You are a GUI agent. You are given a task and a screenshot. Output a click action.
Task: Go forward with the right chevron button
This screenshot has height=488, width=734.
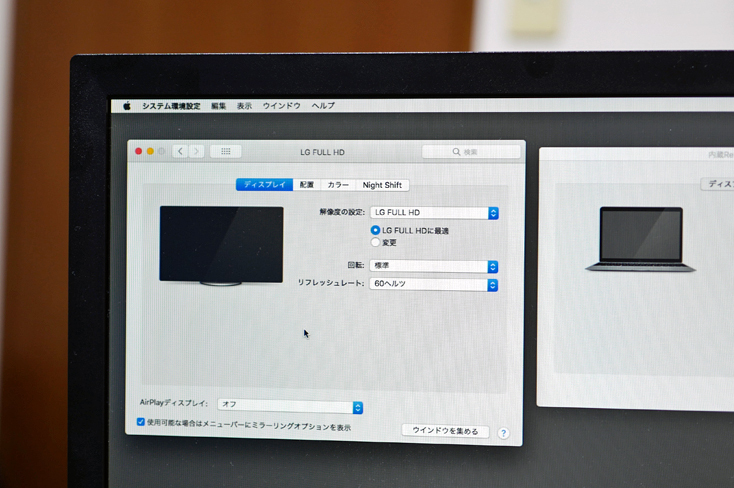tap(197, 151)
